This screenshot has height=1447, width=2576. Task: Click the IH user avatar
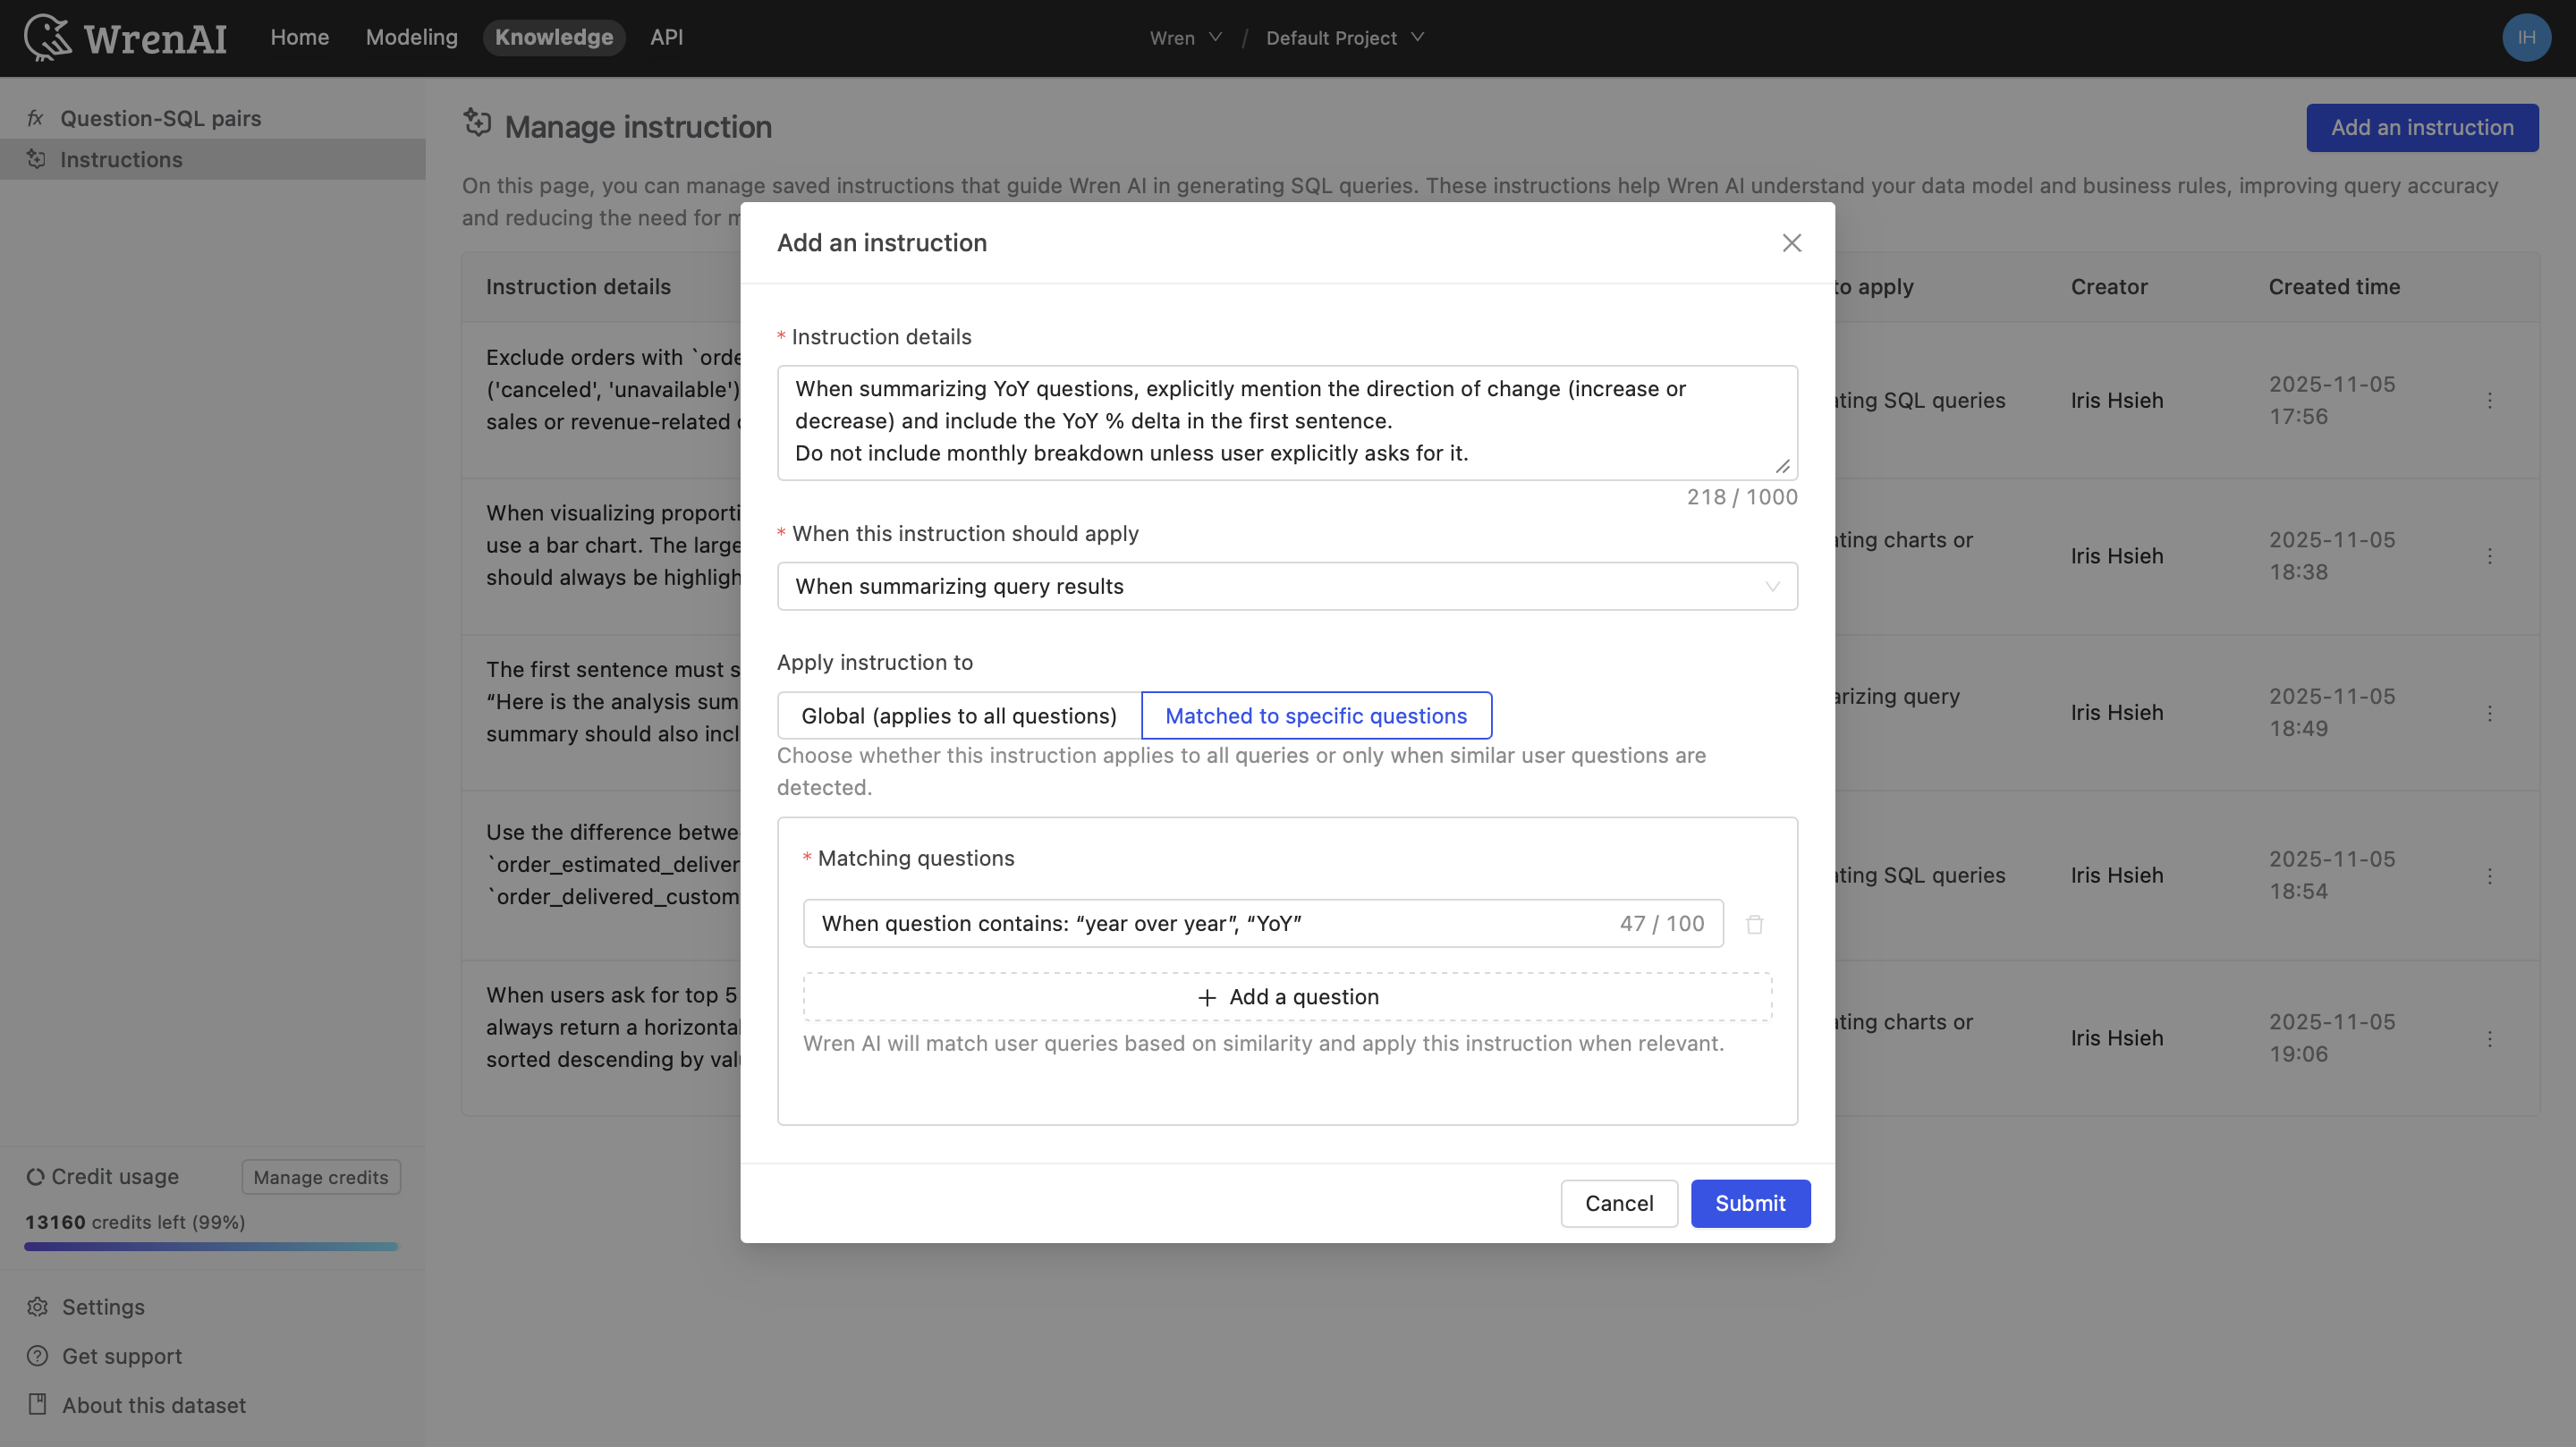(2526, 37)
